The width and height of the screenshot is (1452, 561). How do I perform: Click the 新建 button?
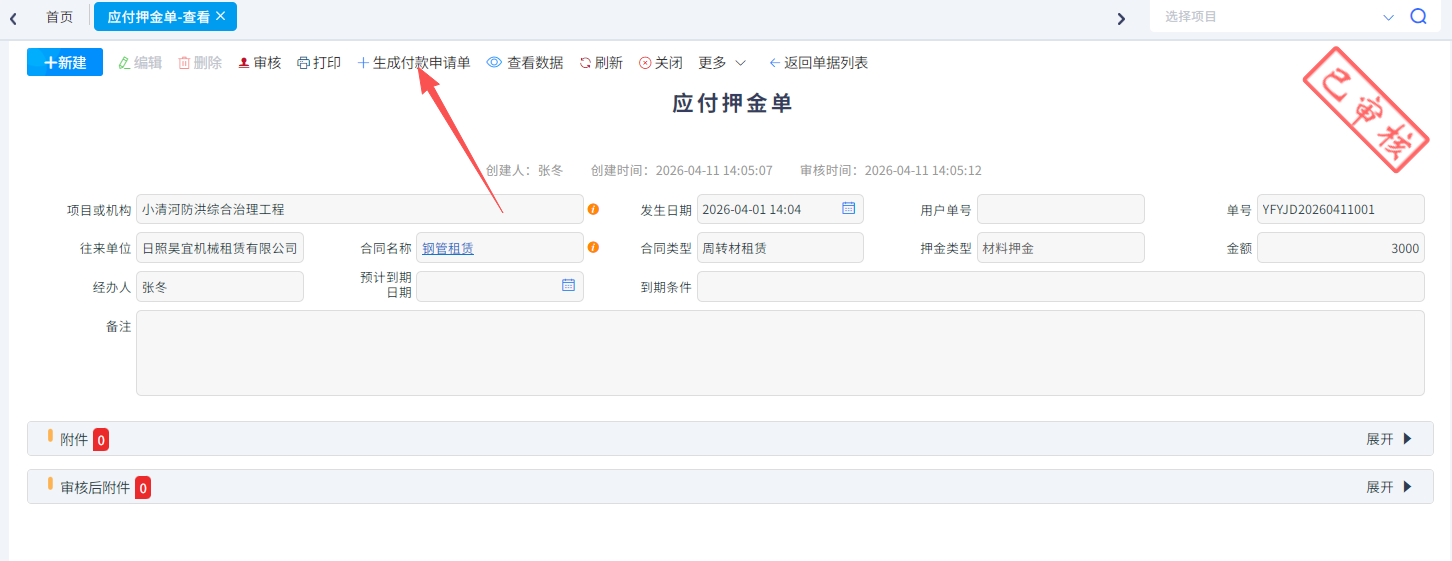(65, 62)
